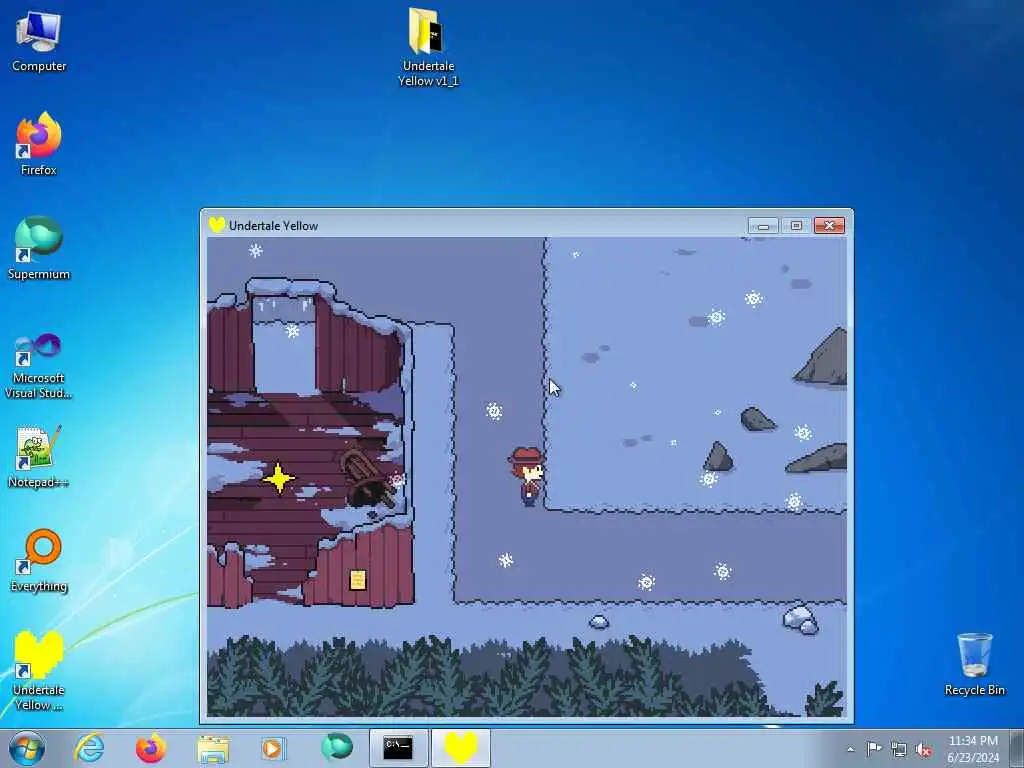Screen dimensions: 1024x768
Task: Click the yellow note on the shed wall
Action: [358, 579]
